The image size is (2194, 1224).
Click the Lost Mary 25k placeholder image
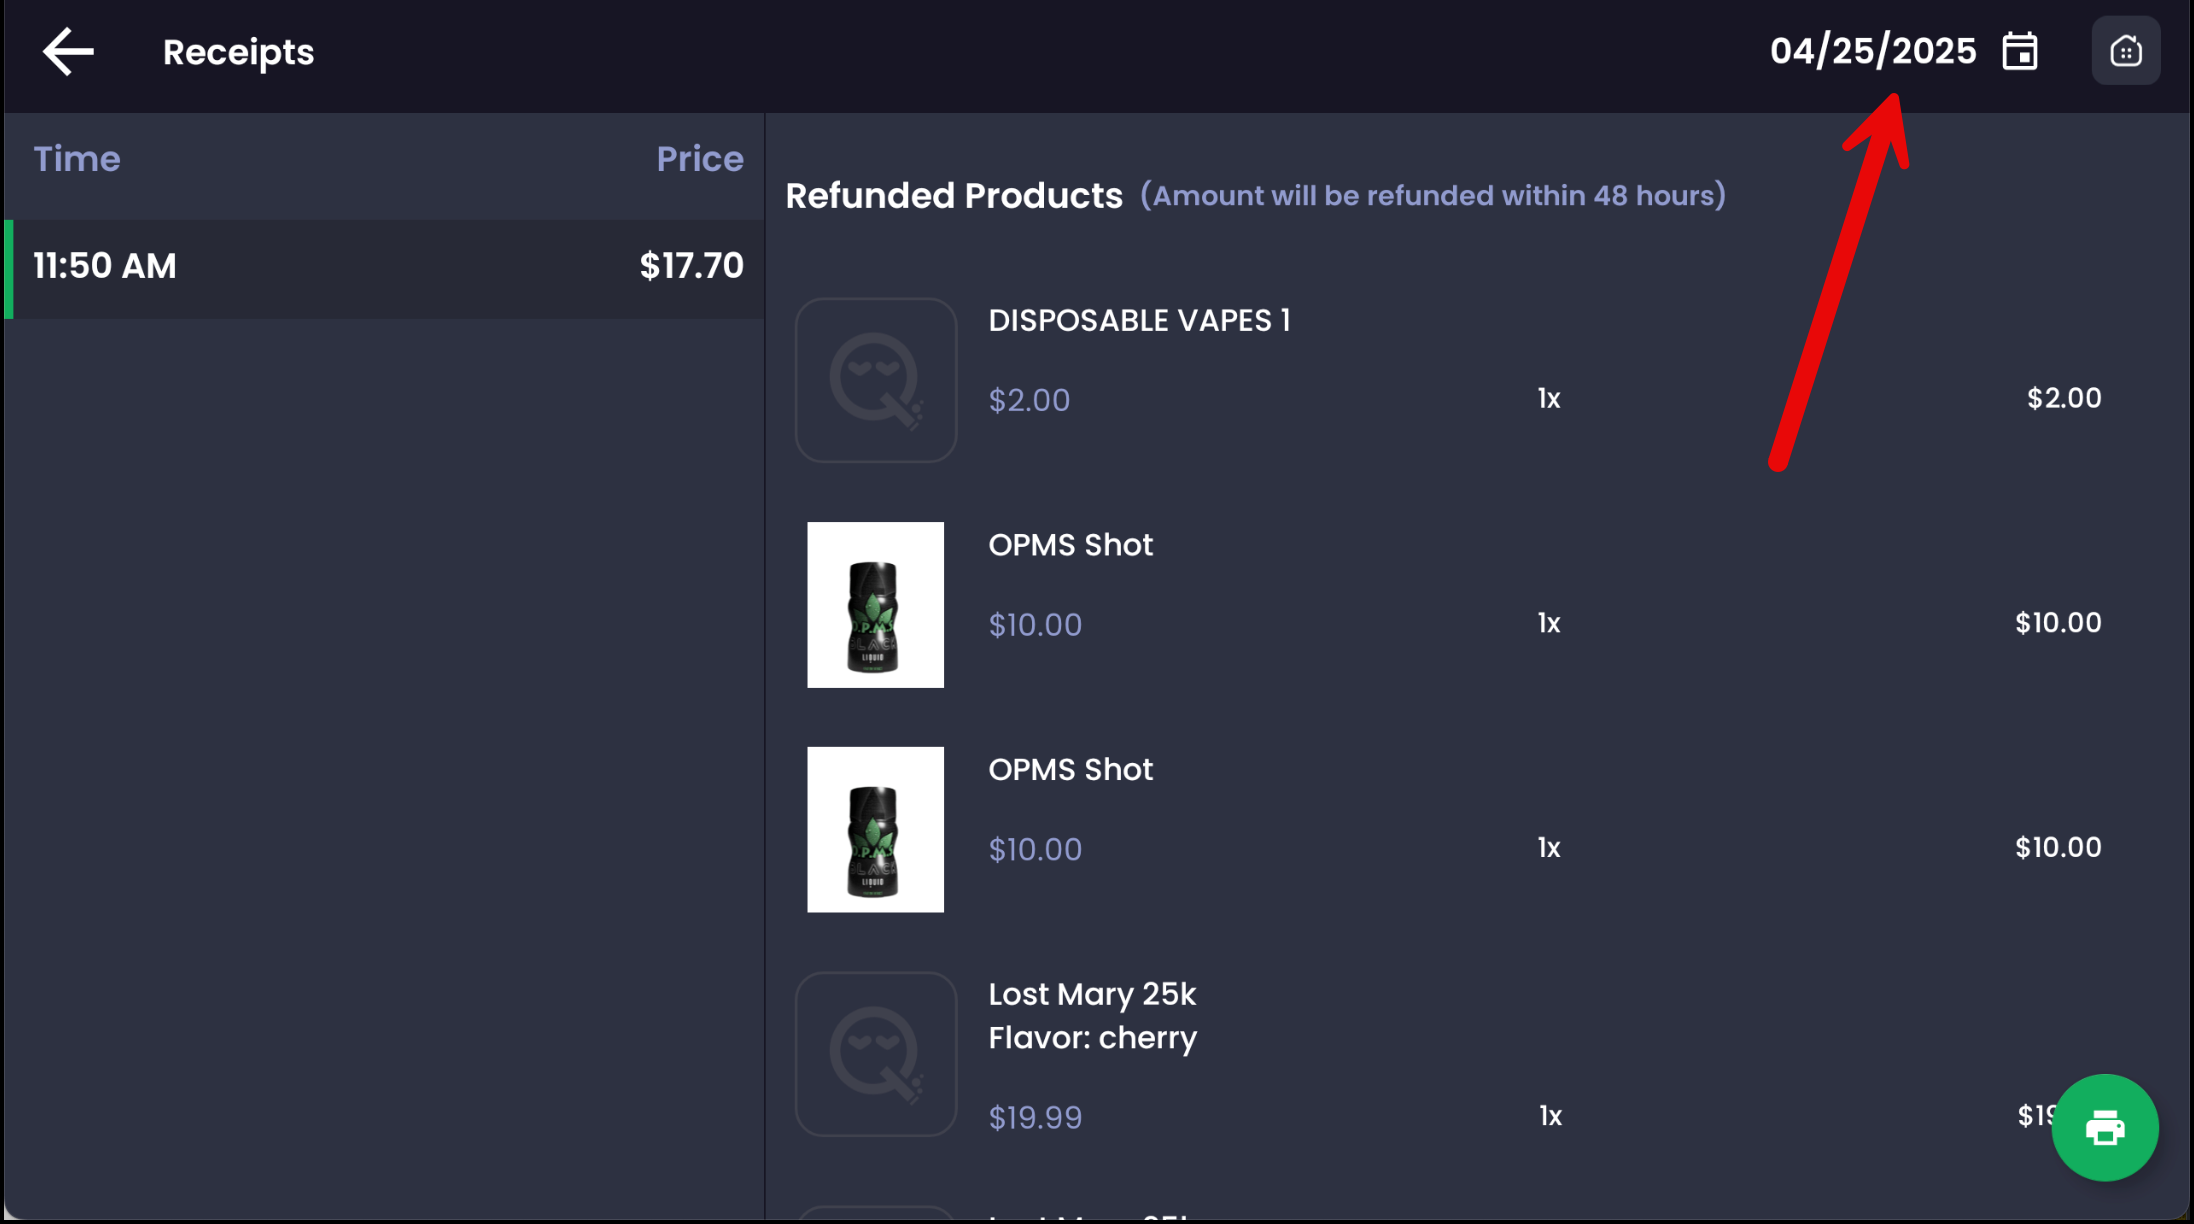tap(875, 1054)
